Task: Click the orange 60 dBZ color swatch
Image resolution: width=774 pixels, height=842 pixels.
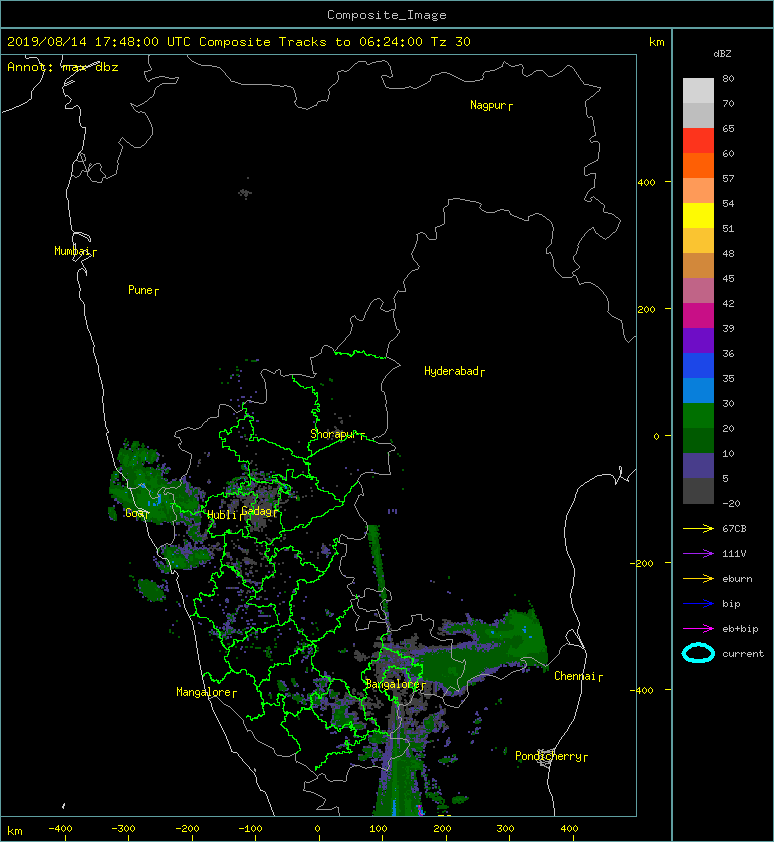Action: point(698,165)
